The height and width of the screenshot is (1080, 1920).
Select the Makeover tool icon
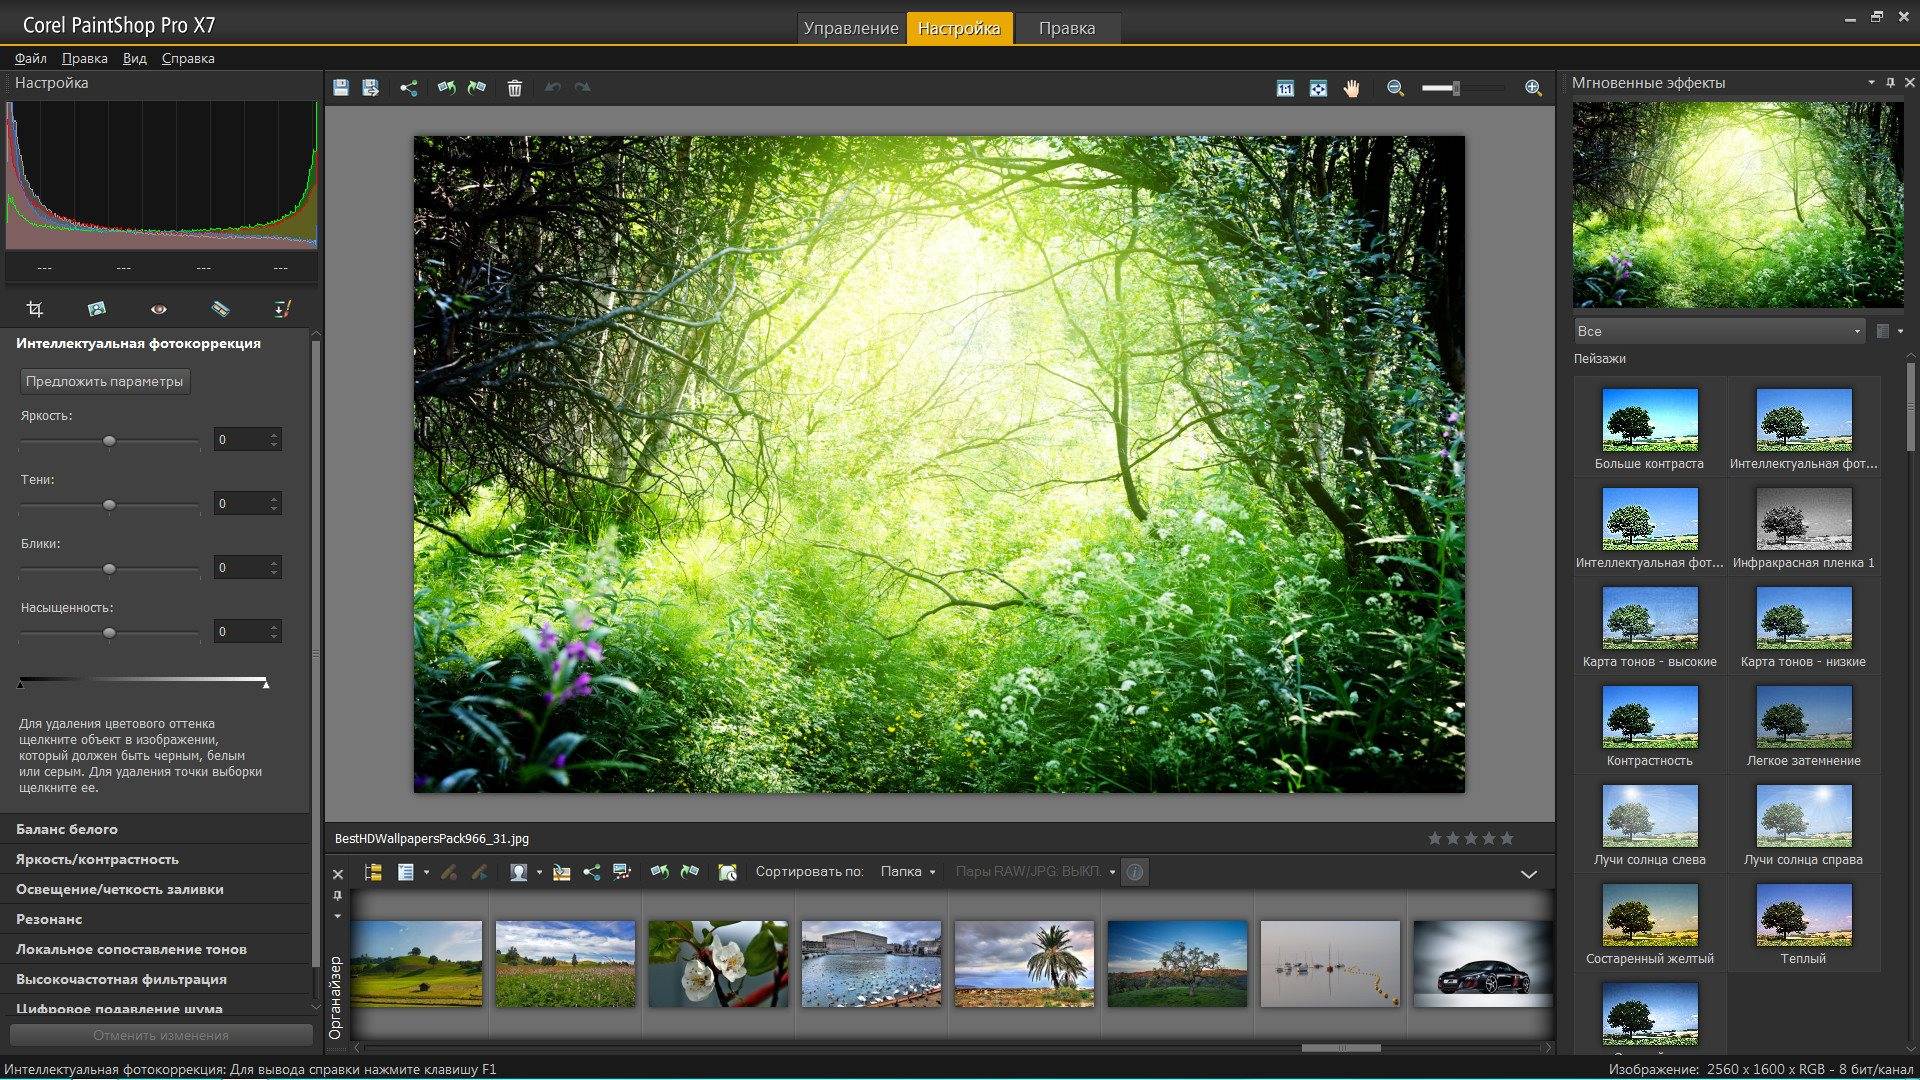(221, 309)
